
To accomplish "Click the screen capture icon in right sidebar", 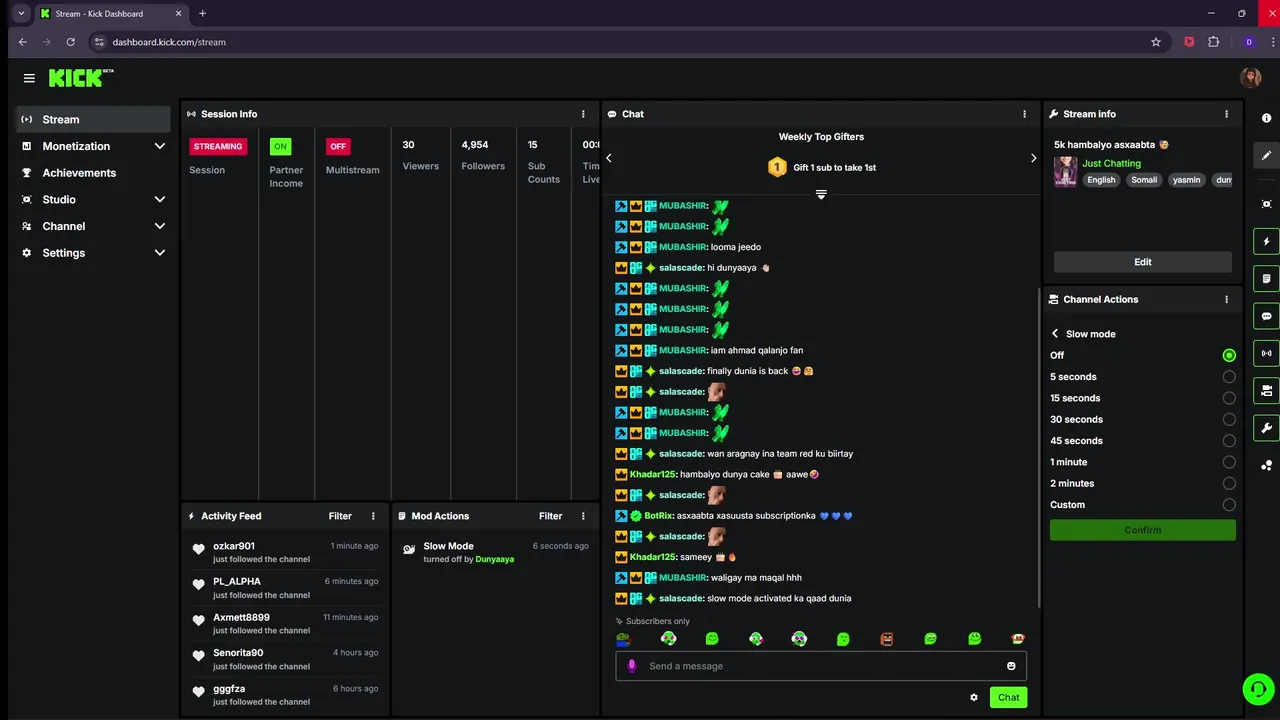I will tap(1266, 204).
